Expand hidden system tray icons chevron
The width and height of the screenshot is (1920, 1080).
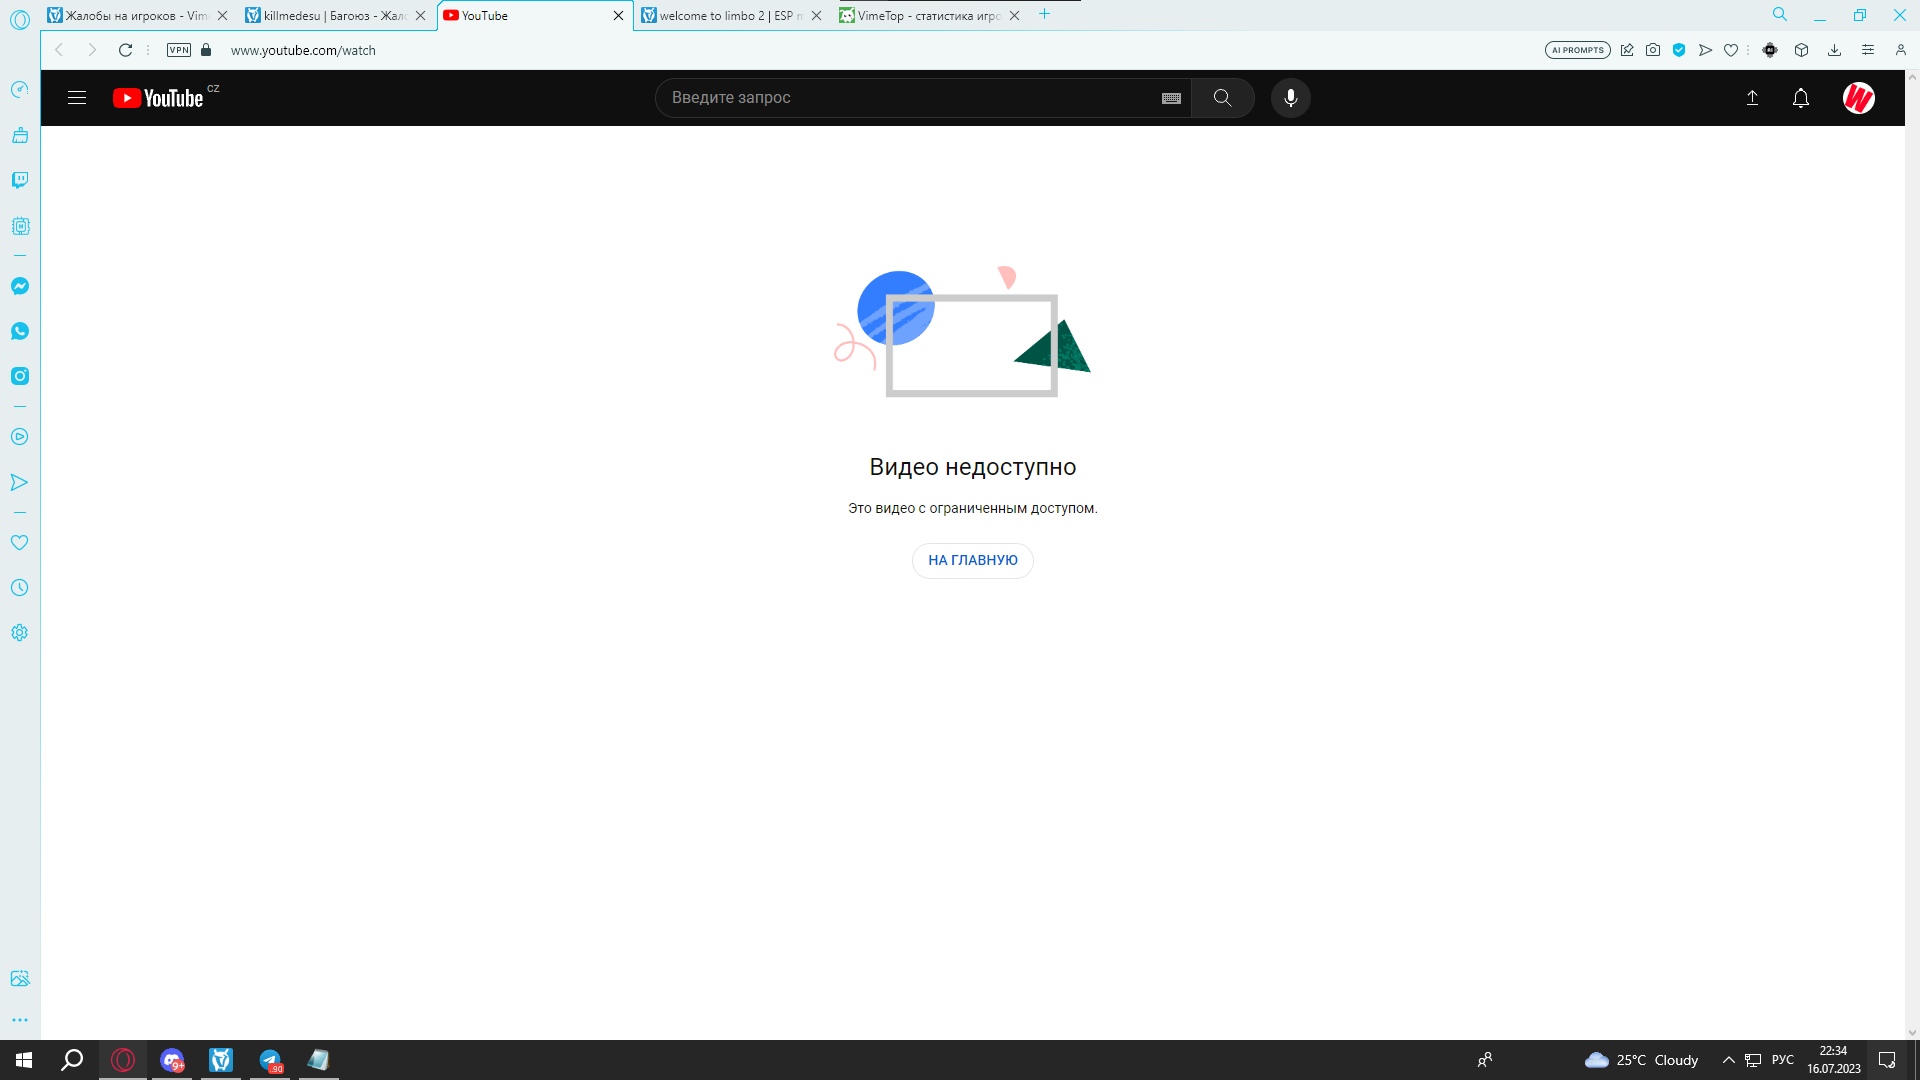click(1728, 1060)
